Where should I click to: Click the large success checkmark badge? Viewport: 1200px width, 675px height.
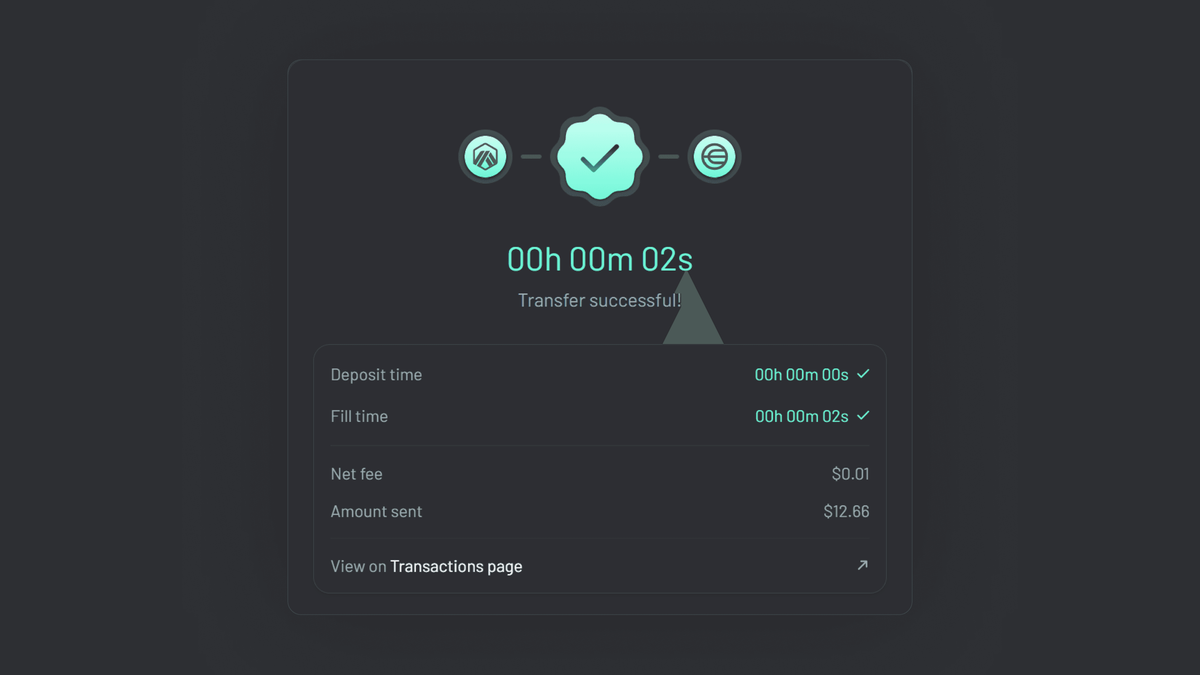[x=599, y=156]
